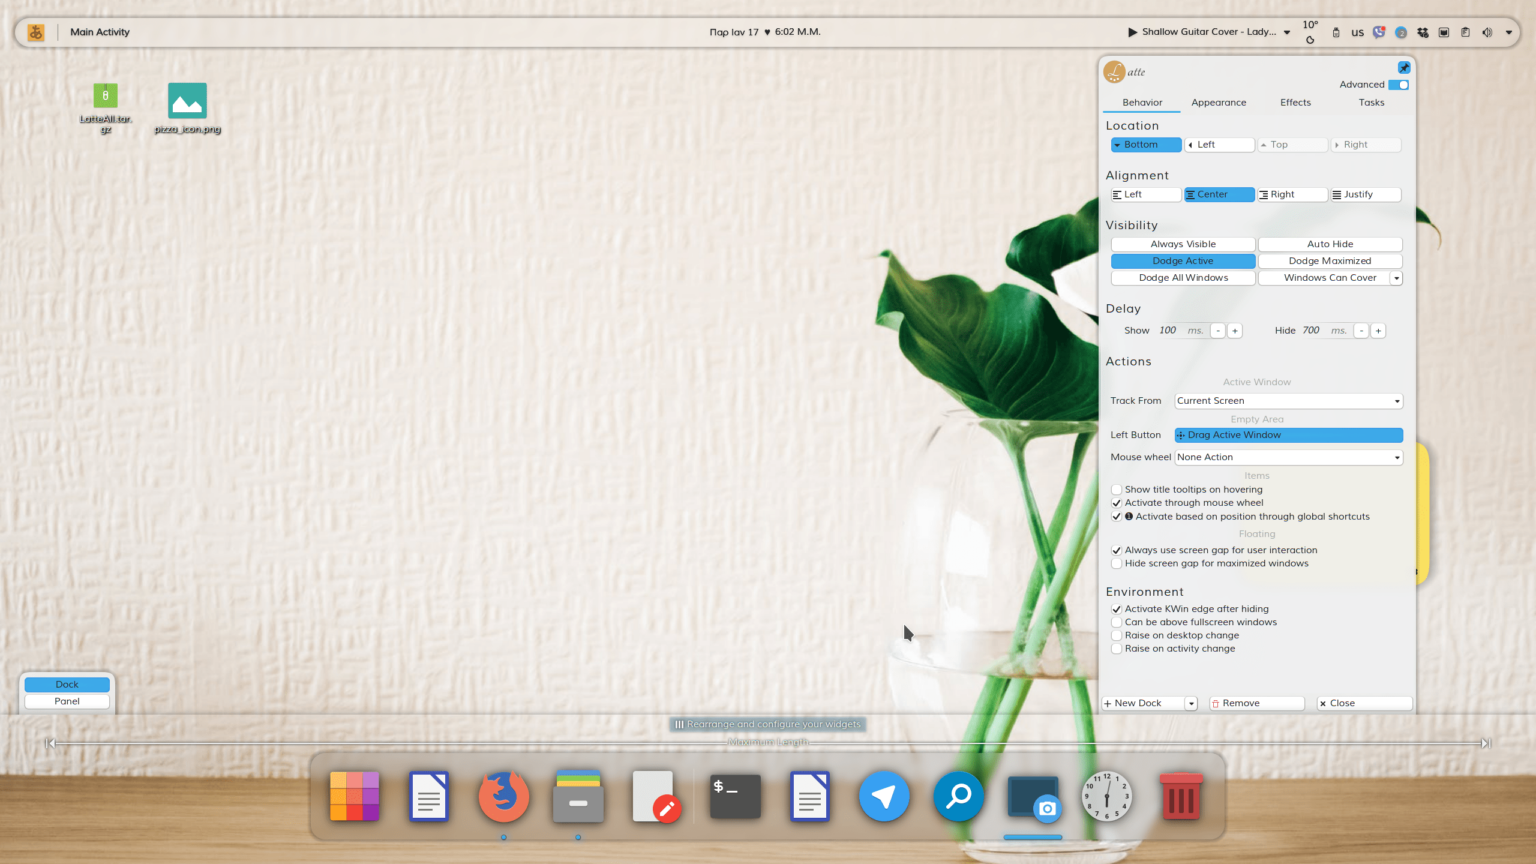Open the search tool from the dock
This screenshot has height=864, width=1536.
click(x=958, y=796)
